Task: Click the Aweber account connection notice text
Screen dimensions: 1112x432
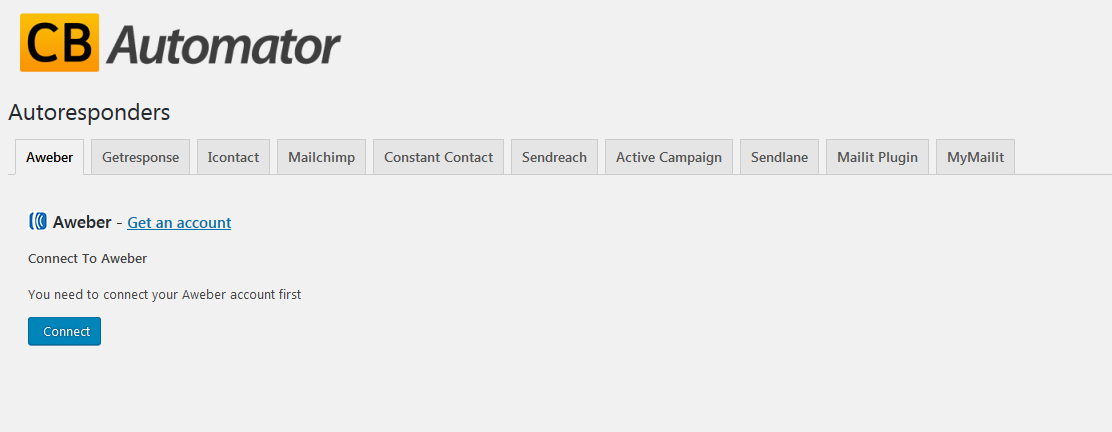Action: click(x=164, y=295)
